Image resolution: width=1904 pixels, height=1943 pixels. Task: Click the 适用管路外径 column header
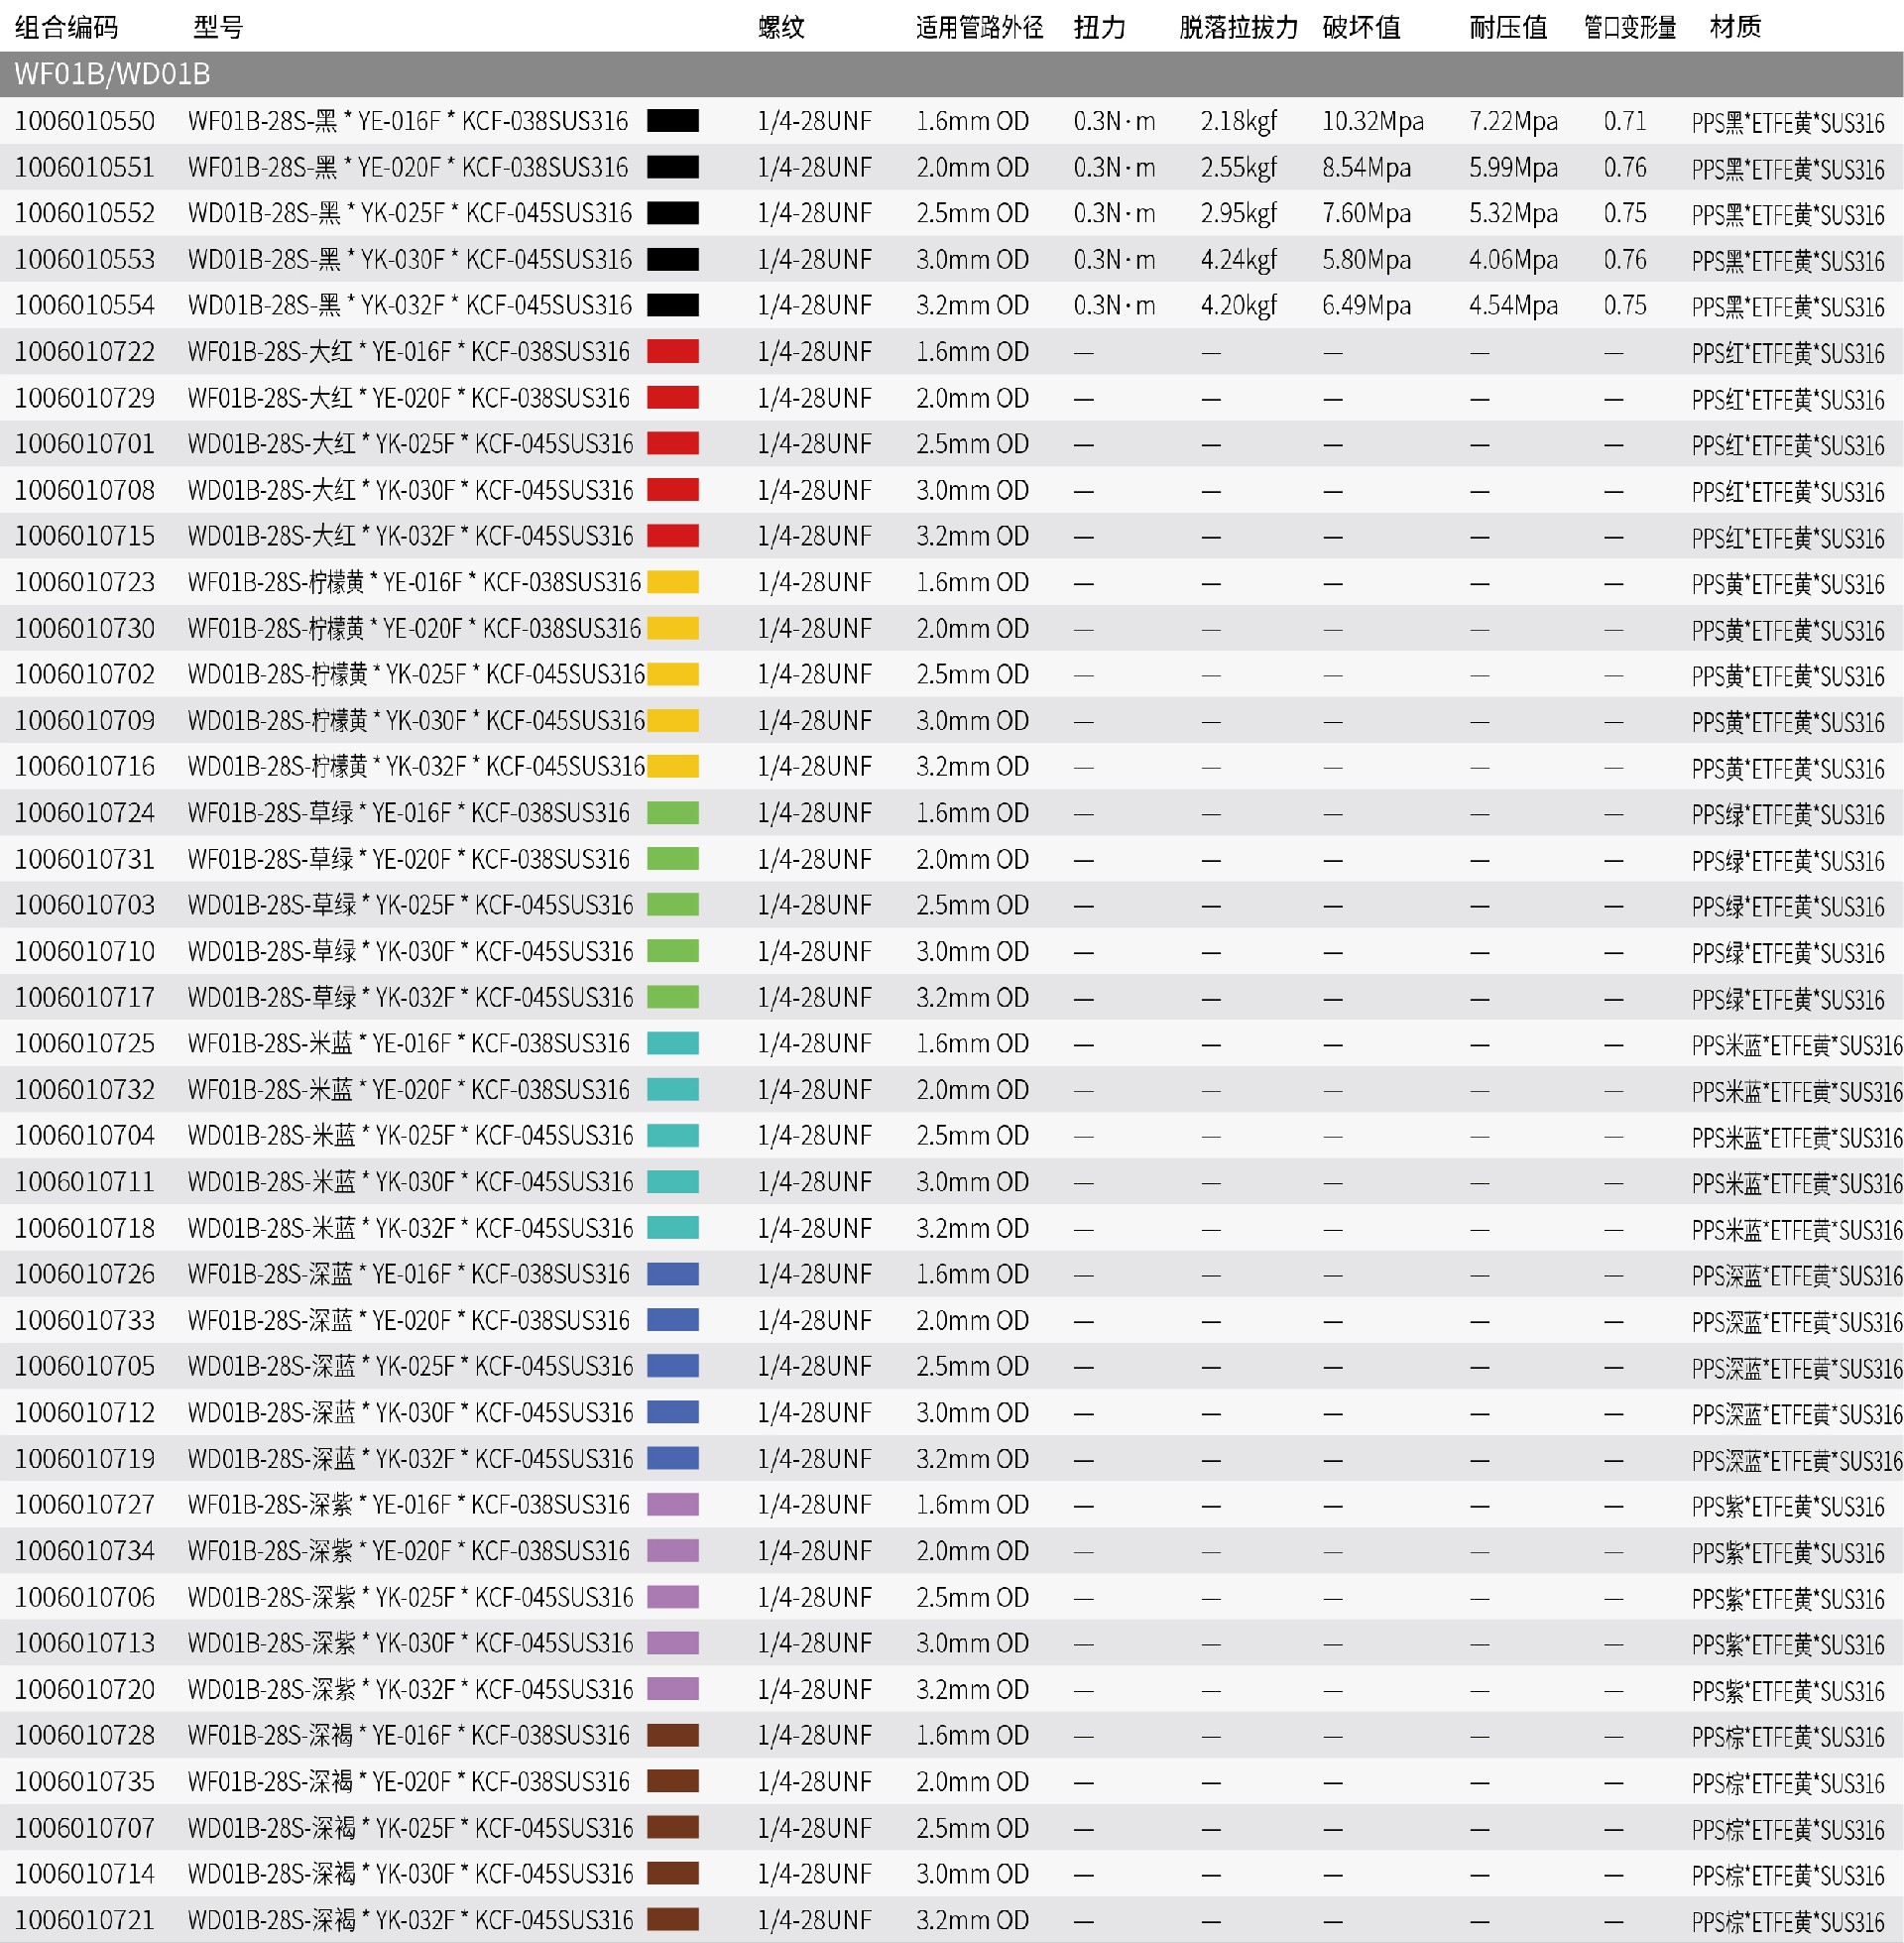[978, 27]
